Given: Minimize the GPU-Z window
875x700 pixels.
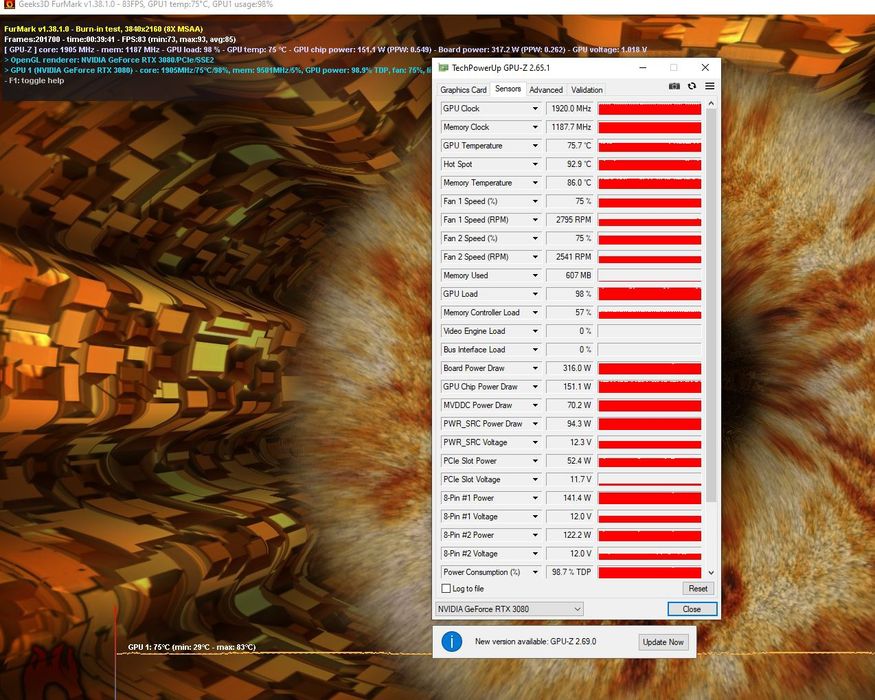Looking at the screenshot, I should coord(643,68).
